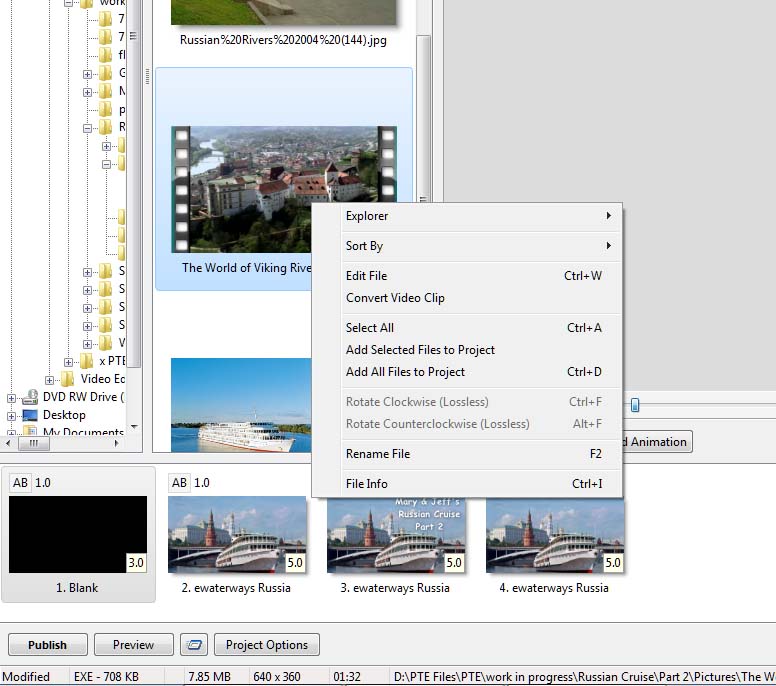Click the AB transition icon on Blank slide
Screen dimensions: 776x686
click(x=20, y=483)
